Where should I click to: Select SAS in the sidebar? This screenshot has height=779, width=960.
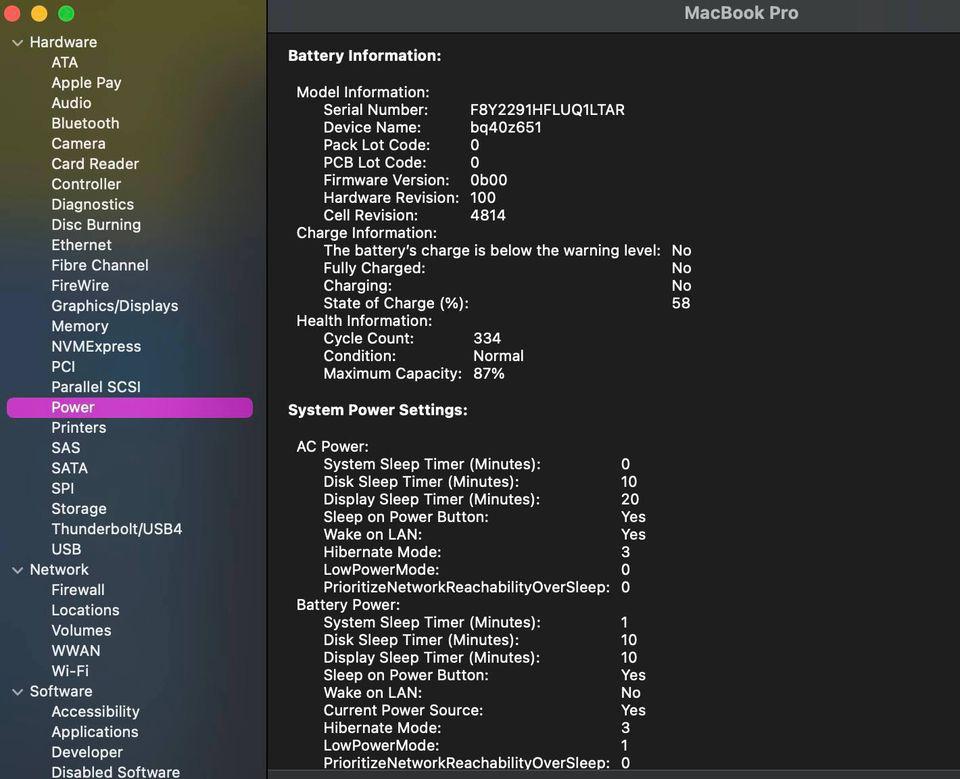click(x=66, y=448)
